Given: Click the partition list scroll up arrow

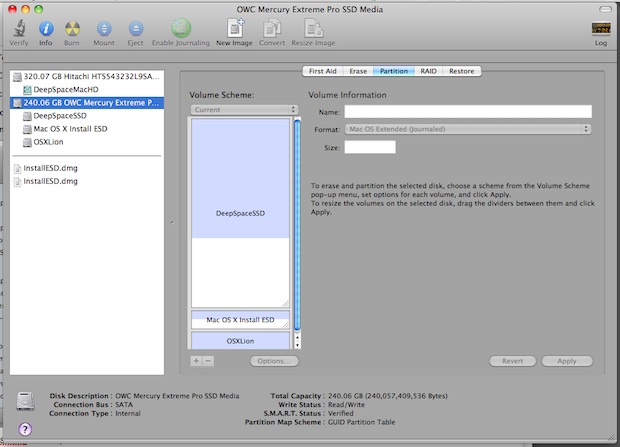Looking at the screenshot, I should [297, 337].
